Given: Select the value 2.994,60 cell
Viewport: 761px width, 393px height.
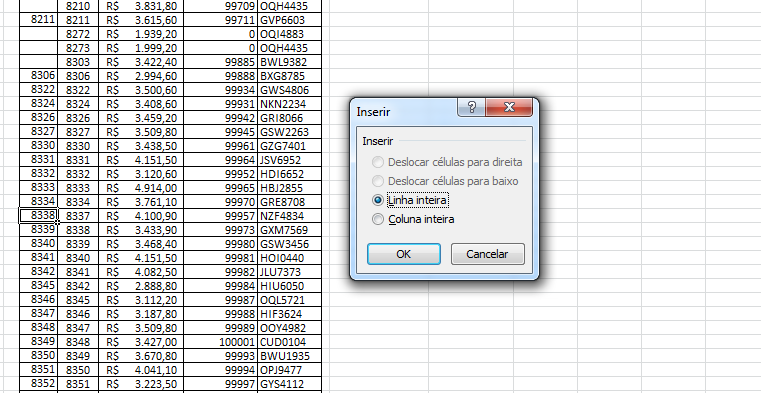Looking at the screenshot, I should coord(141,76).
